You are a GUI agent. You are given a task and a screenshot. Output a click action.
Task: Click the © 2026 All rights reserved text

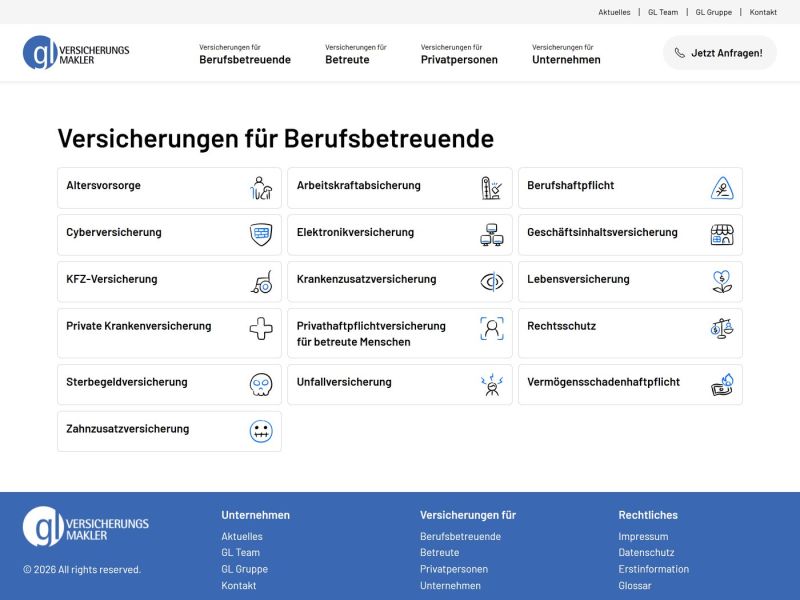[82, 570]
